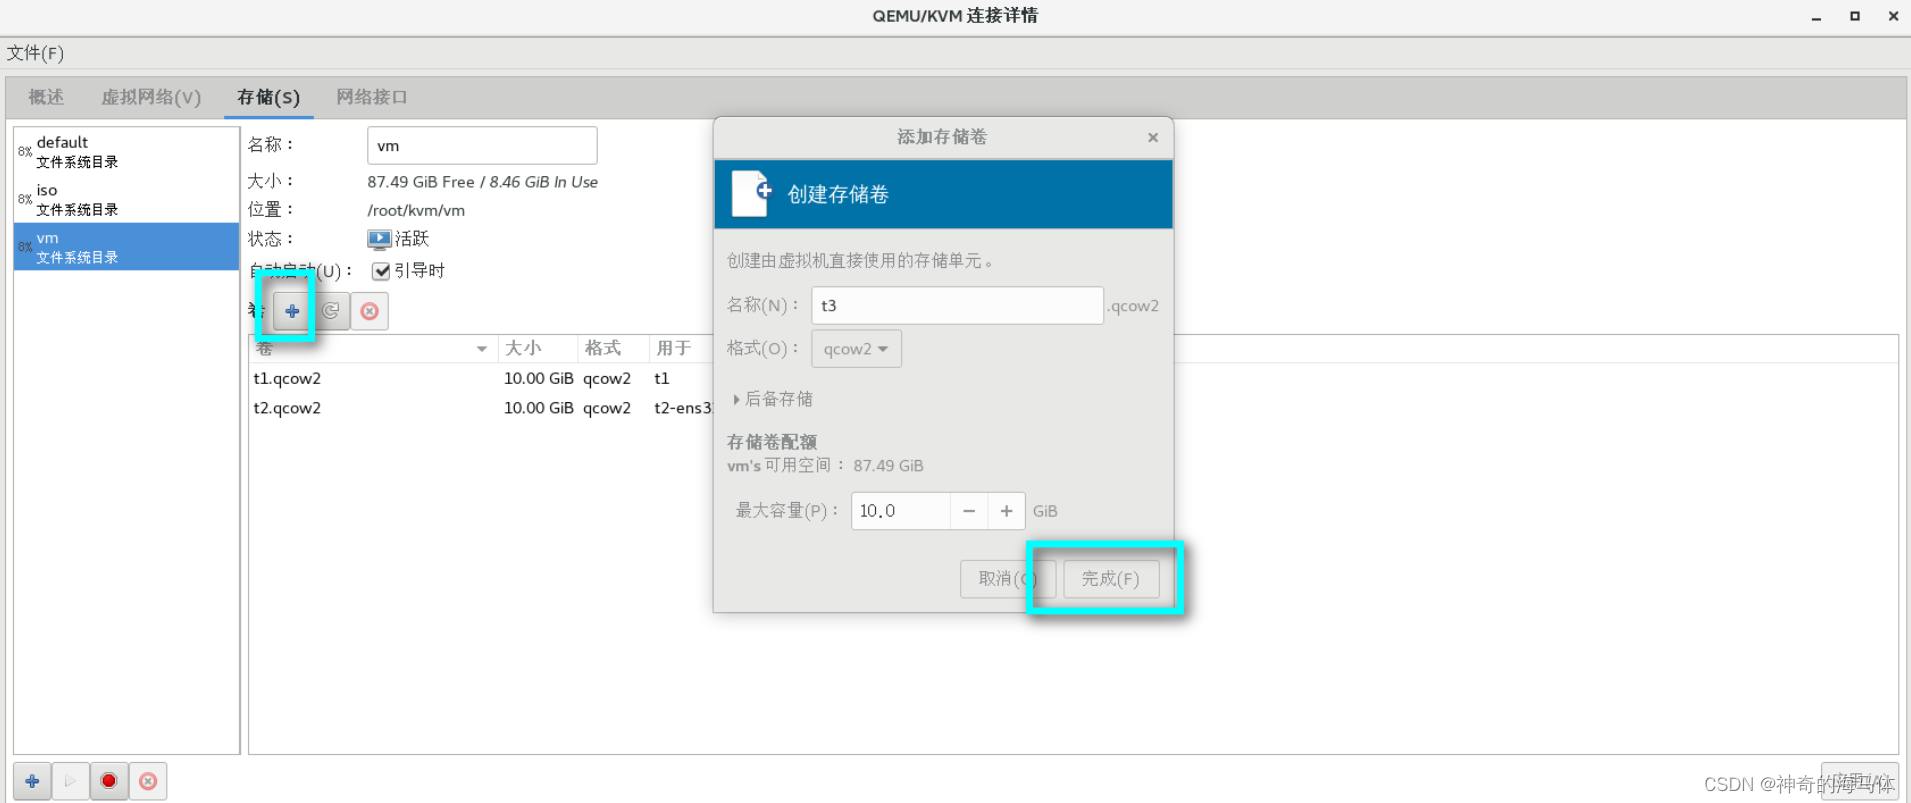Image resolution: width=1911 pixels, height=803 pixels.
Task: Select the vm storage pool
Action: (x=126, y=247)
